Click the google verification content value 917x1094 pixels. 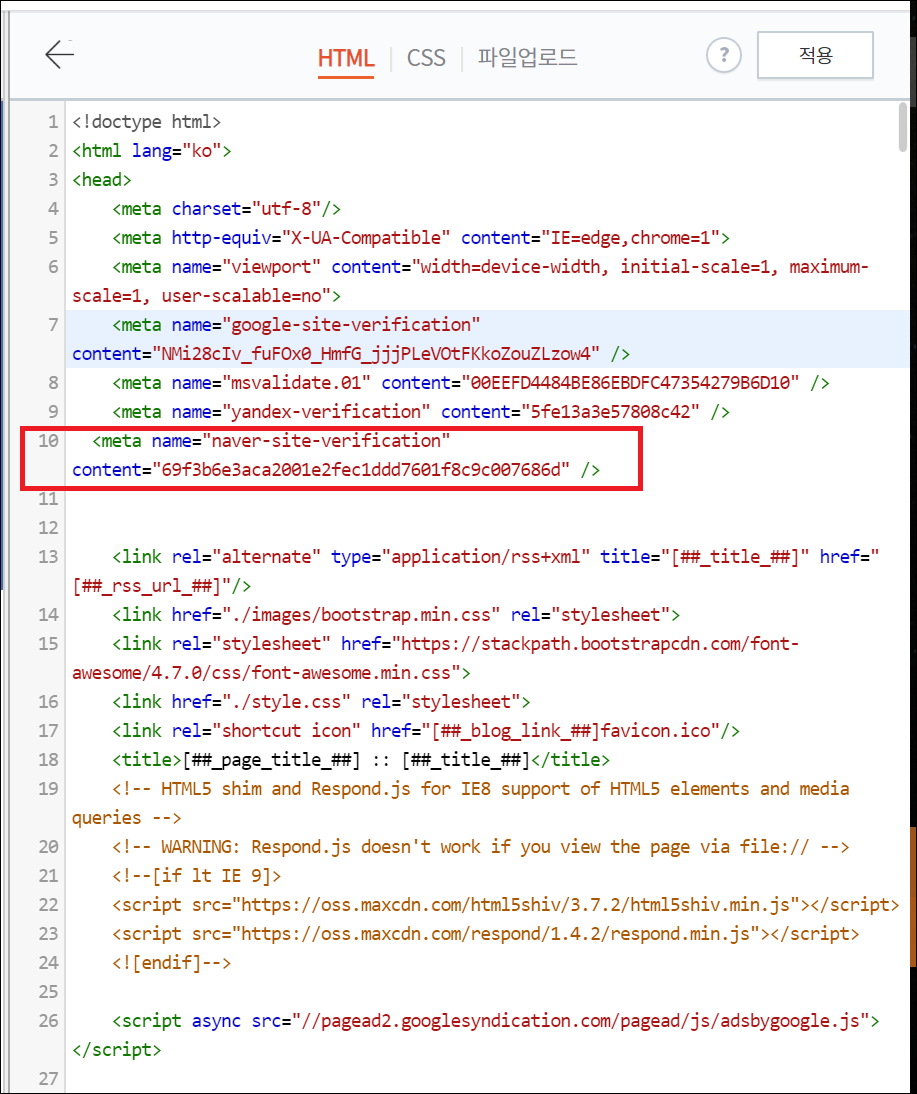375,354
